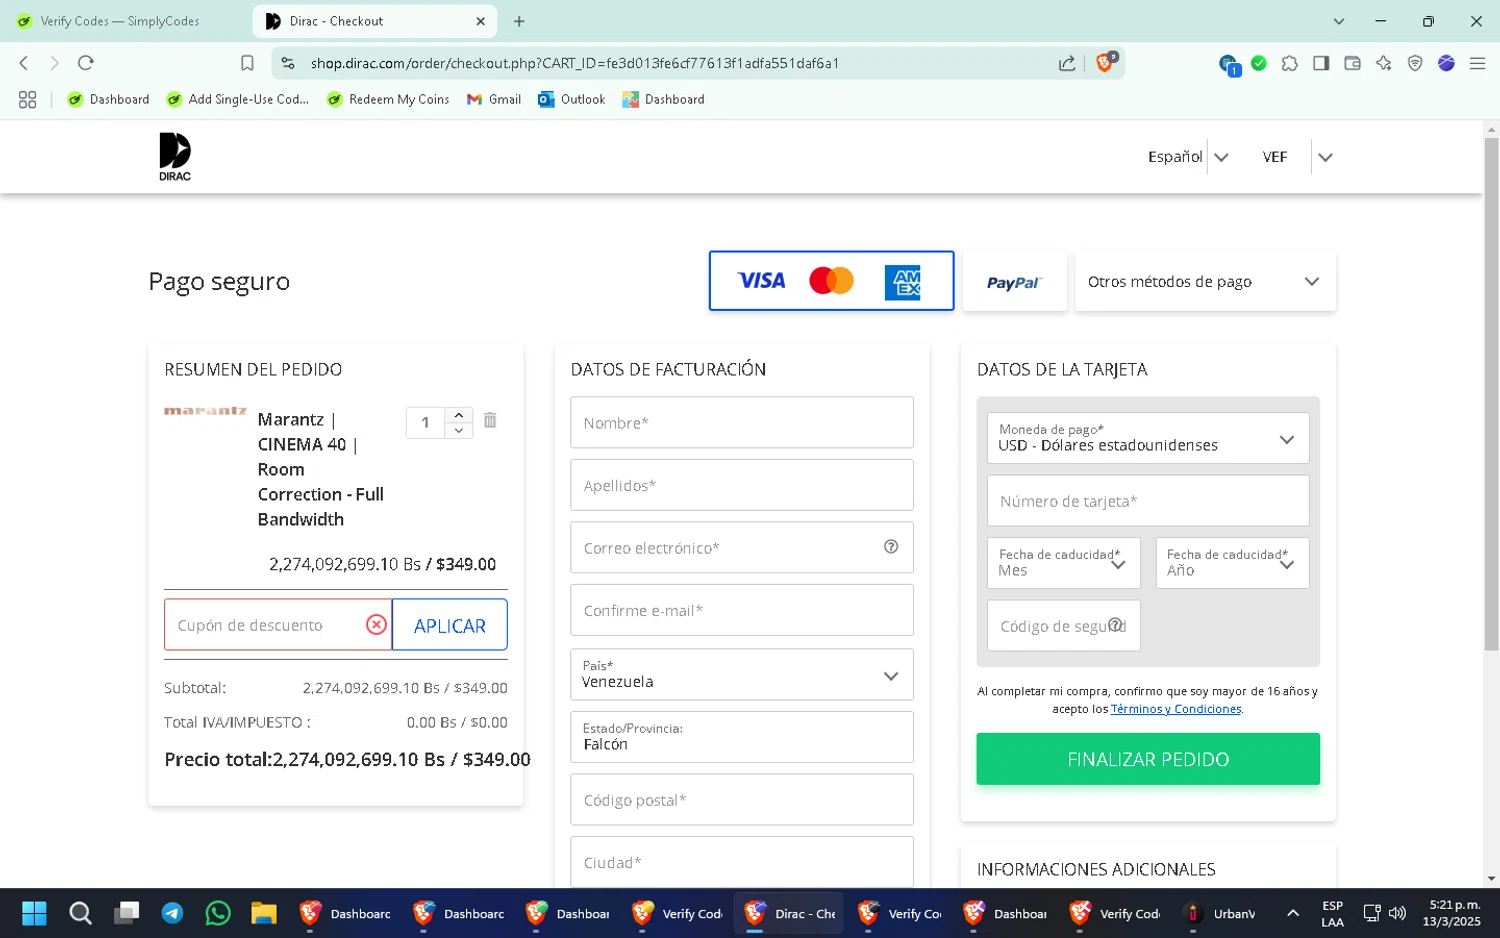
Task: Open the Windows Start menu
Action: point(34,913)
